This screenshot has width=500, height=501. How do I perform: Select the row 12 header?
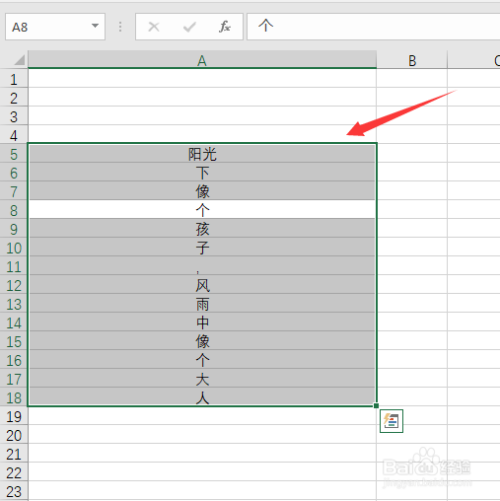pyautogui.click(x=14, y=285)
